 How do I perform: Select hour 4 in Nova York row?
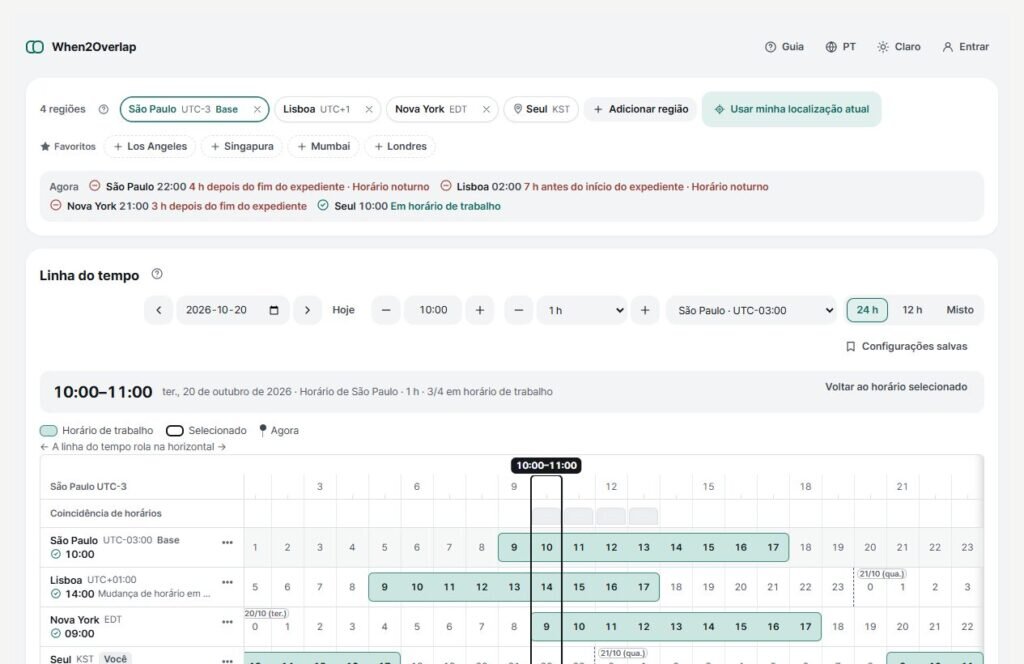385,627
